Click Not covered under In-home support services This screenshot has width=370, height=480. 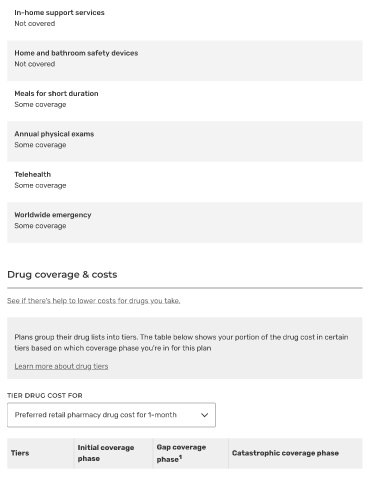(35, 24)
